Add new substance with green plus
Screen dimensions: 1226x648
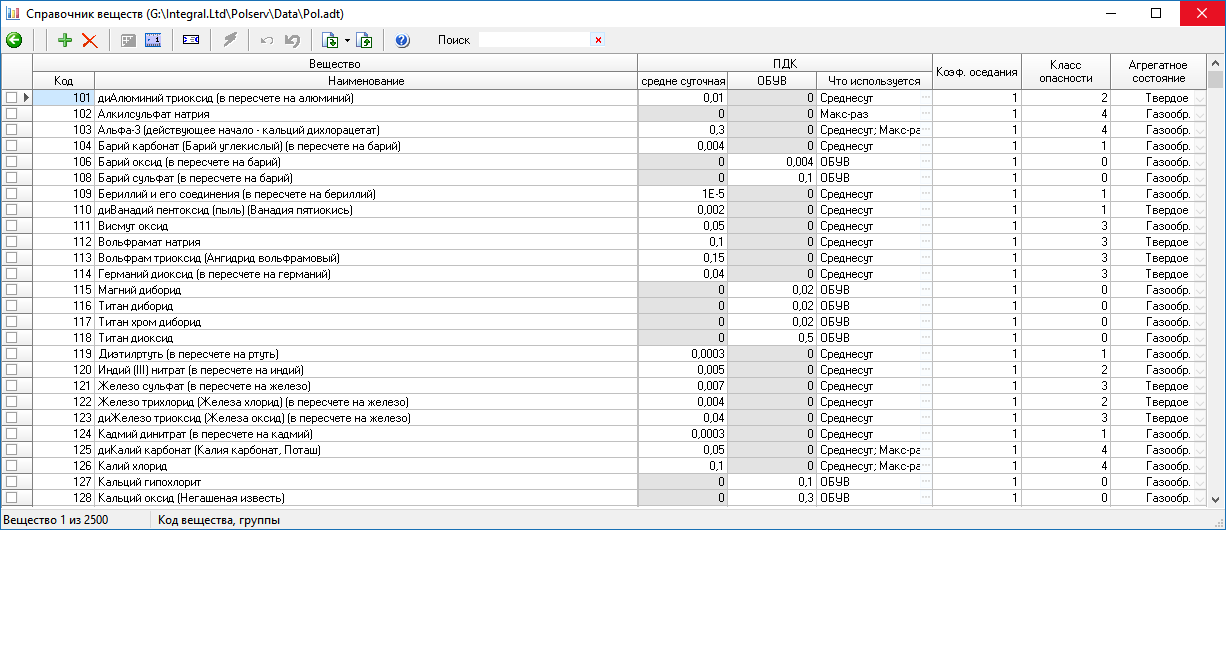pos(65,40)
